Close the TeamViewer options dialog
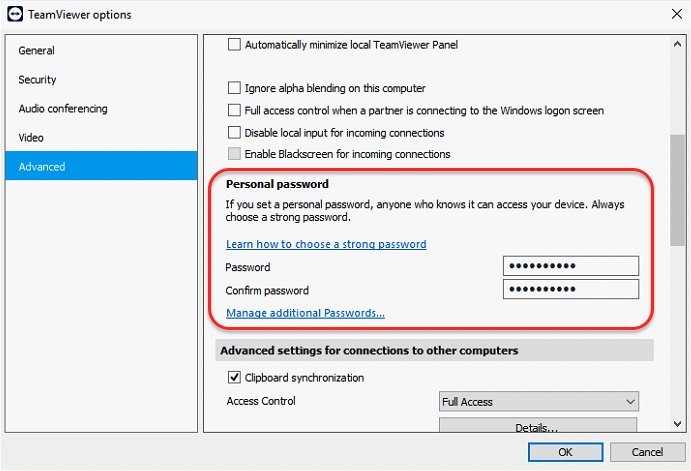The image size is (691, 471). tap(677, 14)
